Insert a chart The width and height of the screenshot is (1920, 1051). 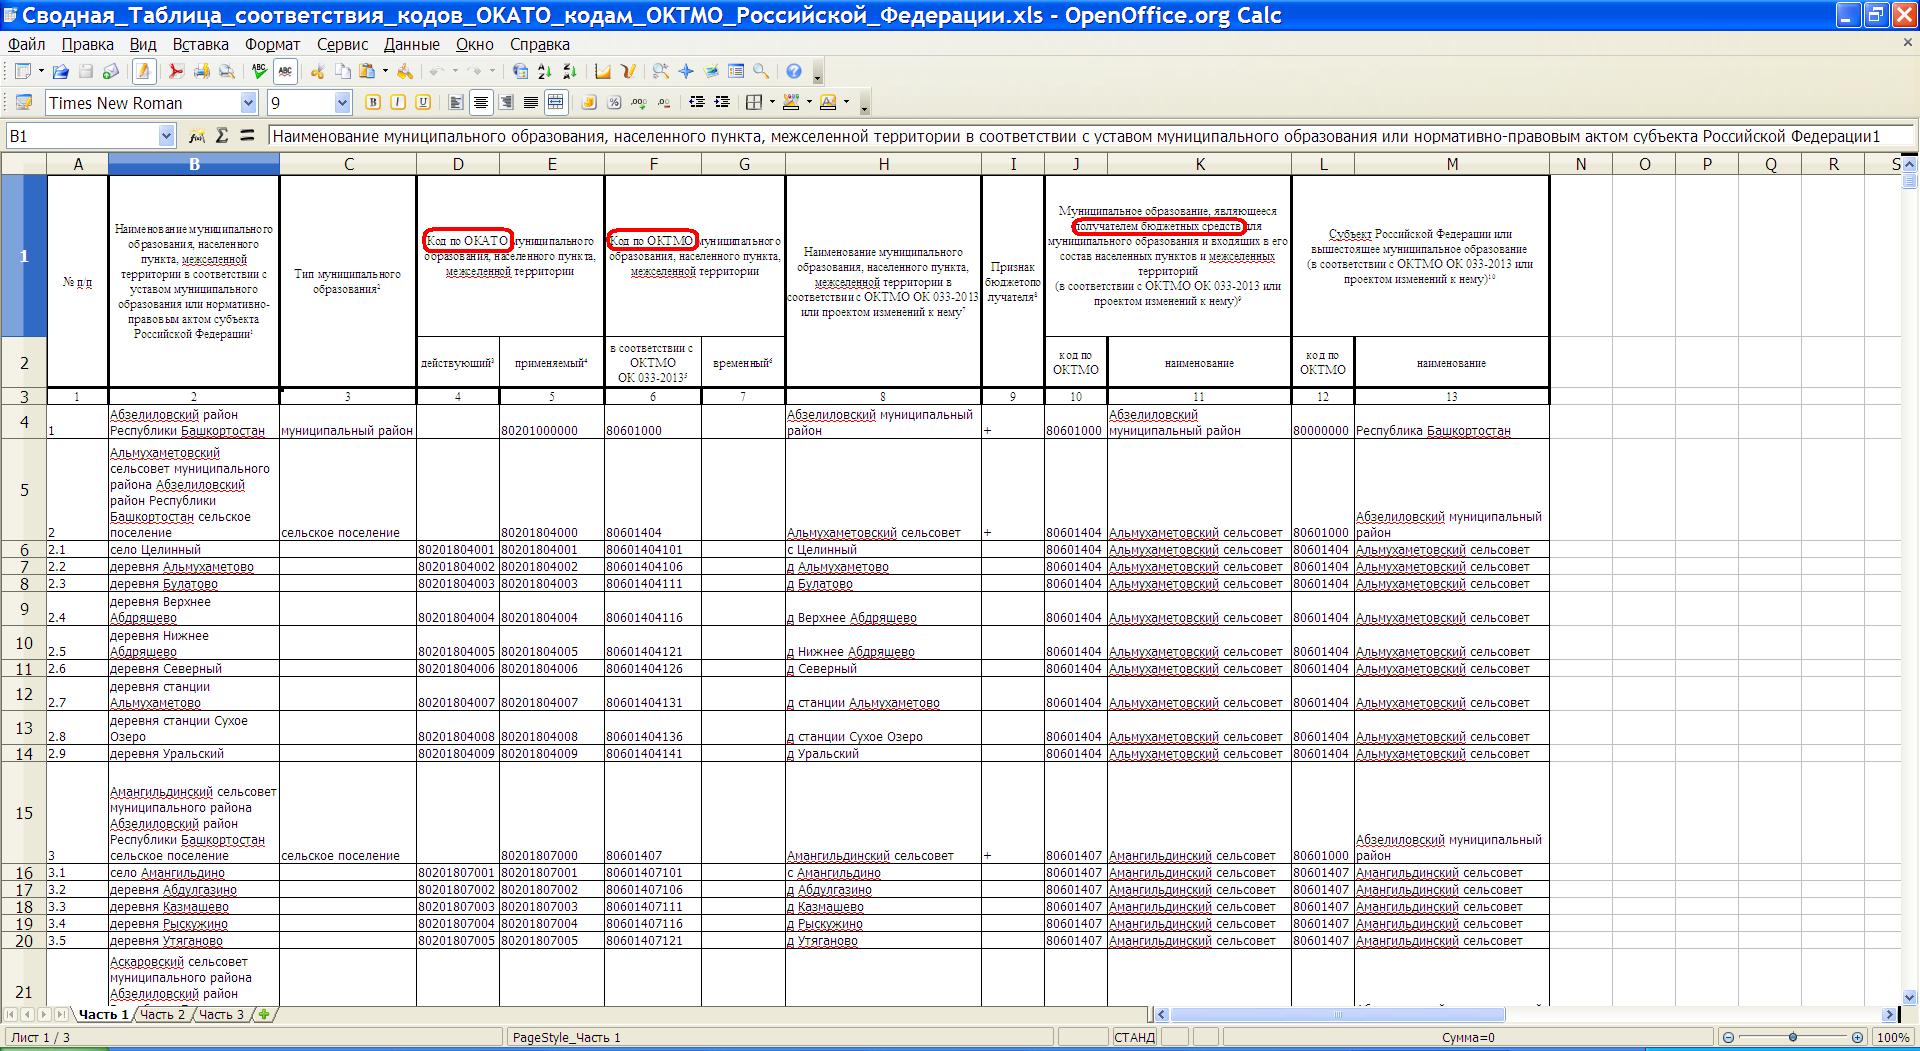coord(603,71)
